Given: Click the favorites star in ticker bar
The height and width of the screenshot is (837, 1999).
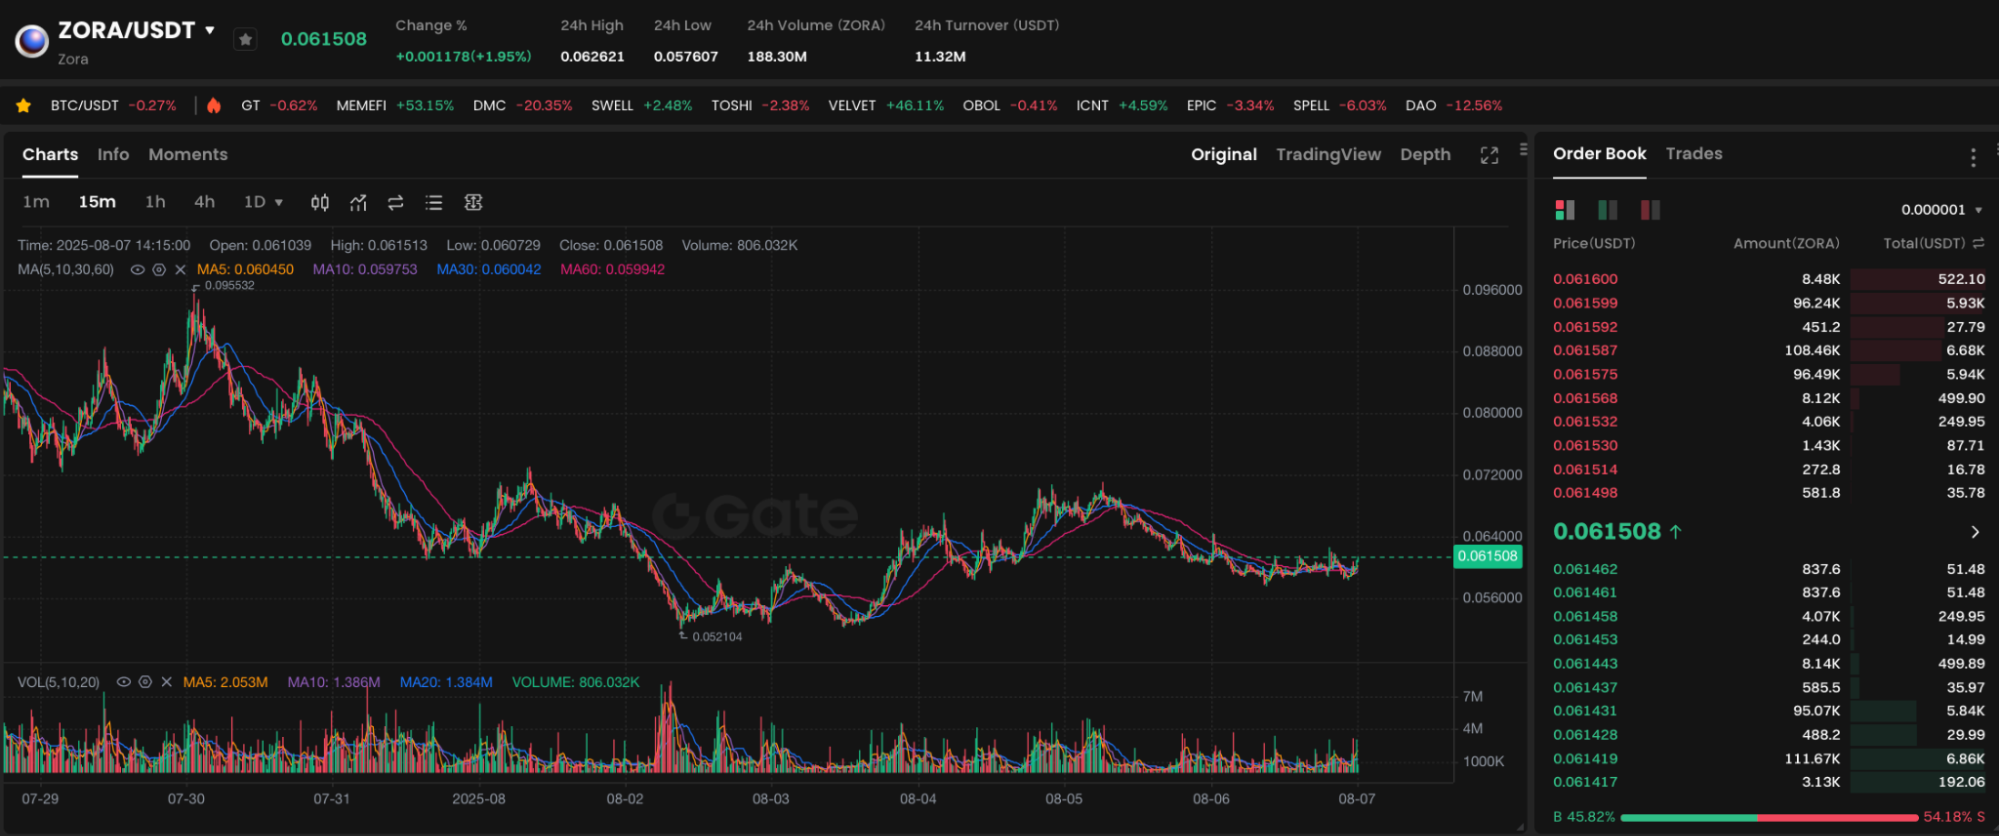Looking at the screenshot, I should [24, 106].
